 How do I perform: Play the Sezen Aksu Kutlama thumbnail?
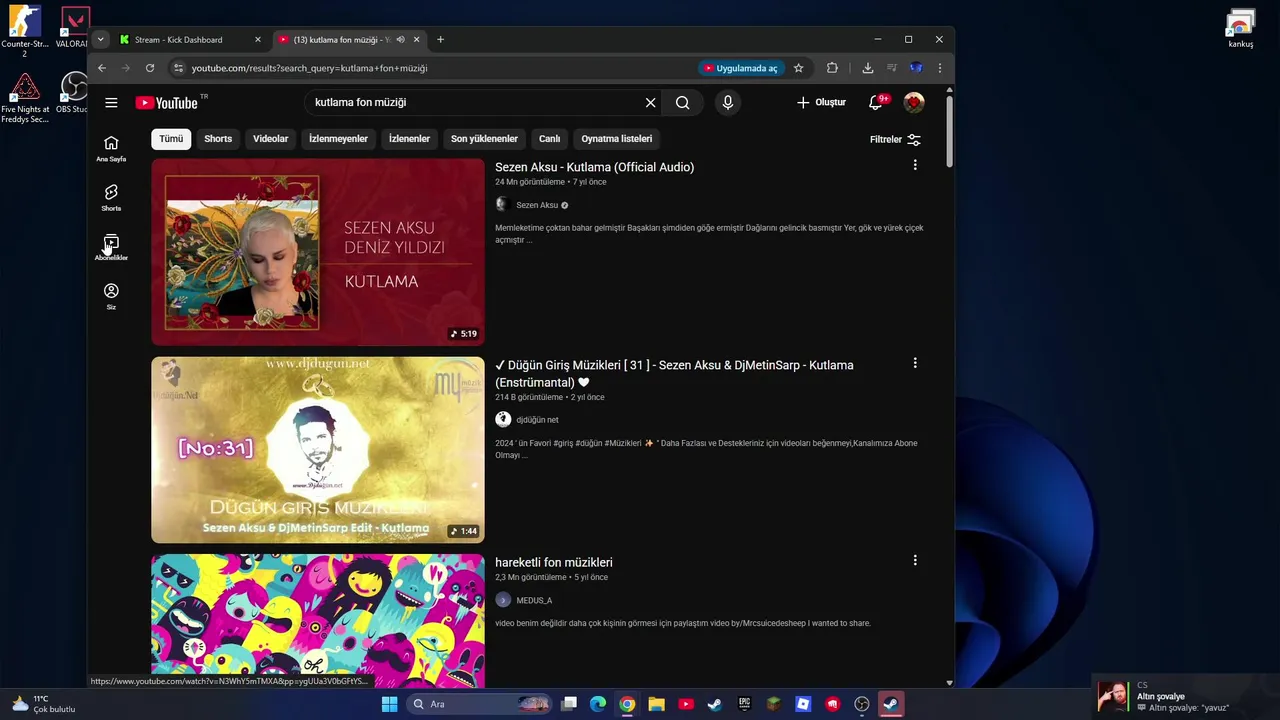click(x=318, y=252)
